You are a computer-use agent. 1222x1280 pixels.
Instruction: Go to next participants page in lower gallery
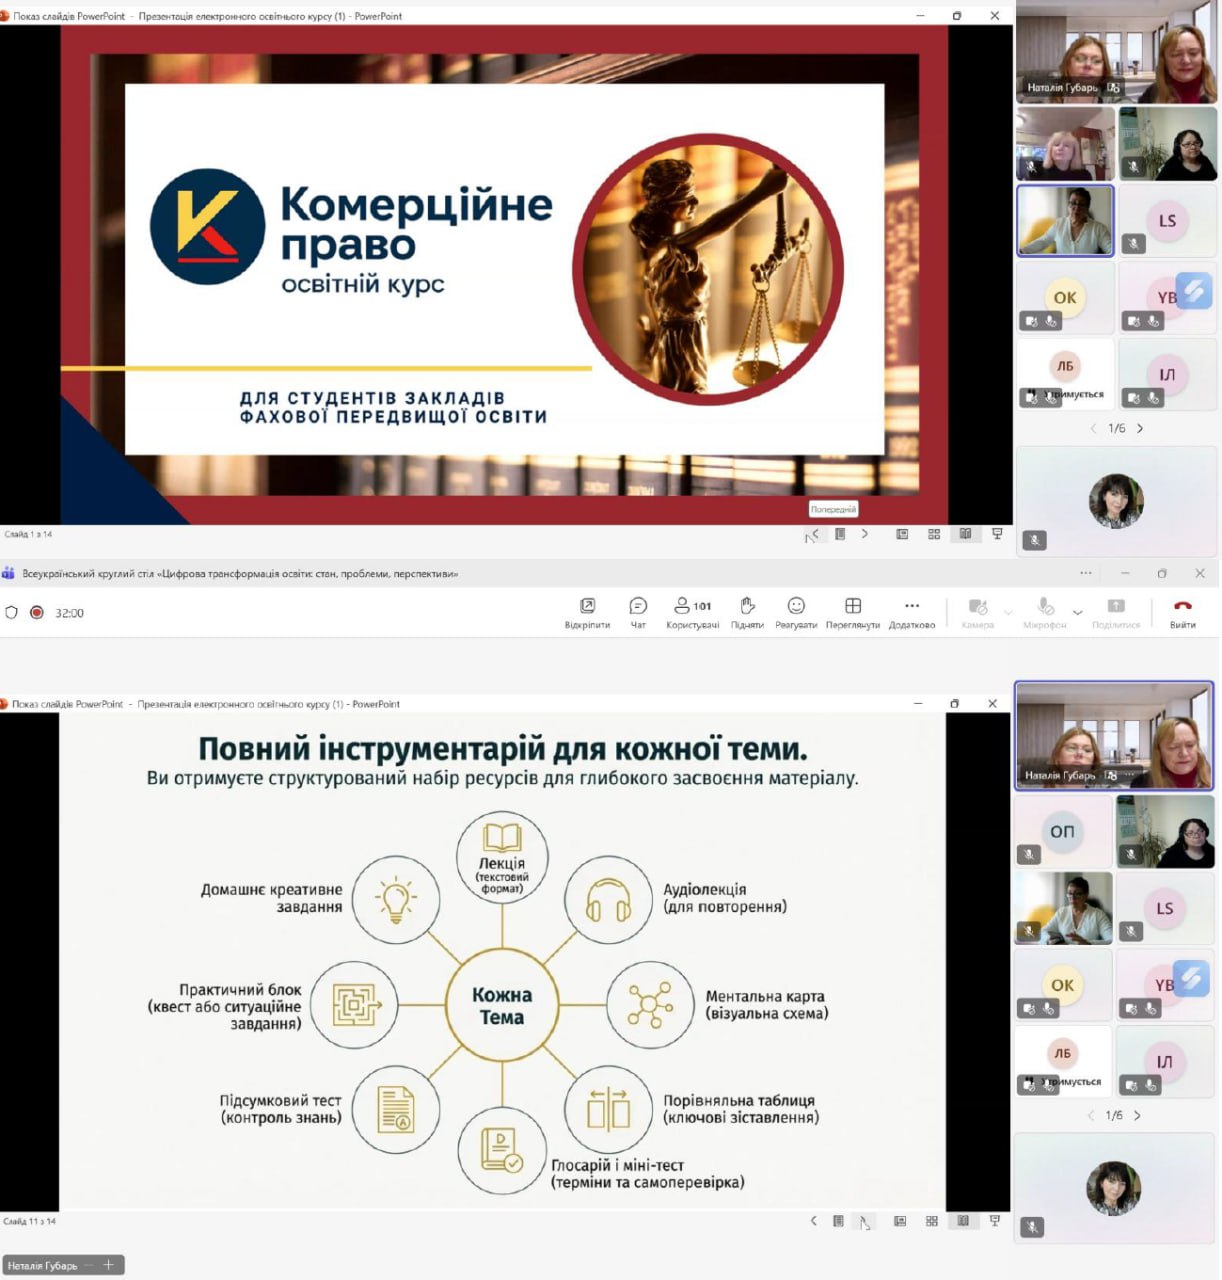coord(1137,1115)
